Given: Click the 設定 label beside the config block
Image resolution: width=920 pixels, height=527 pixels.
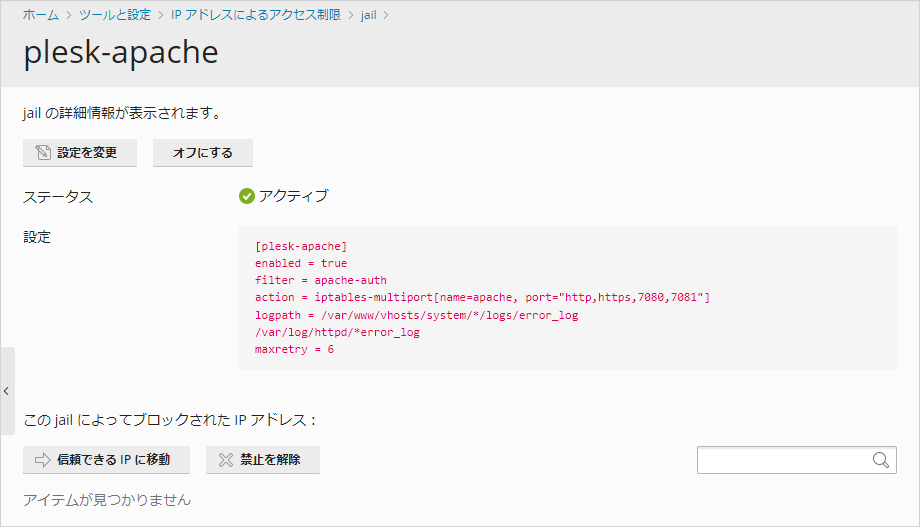Looking at the screenshot, I should [37, 237].
